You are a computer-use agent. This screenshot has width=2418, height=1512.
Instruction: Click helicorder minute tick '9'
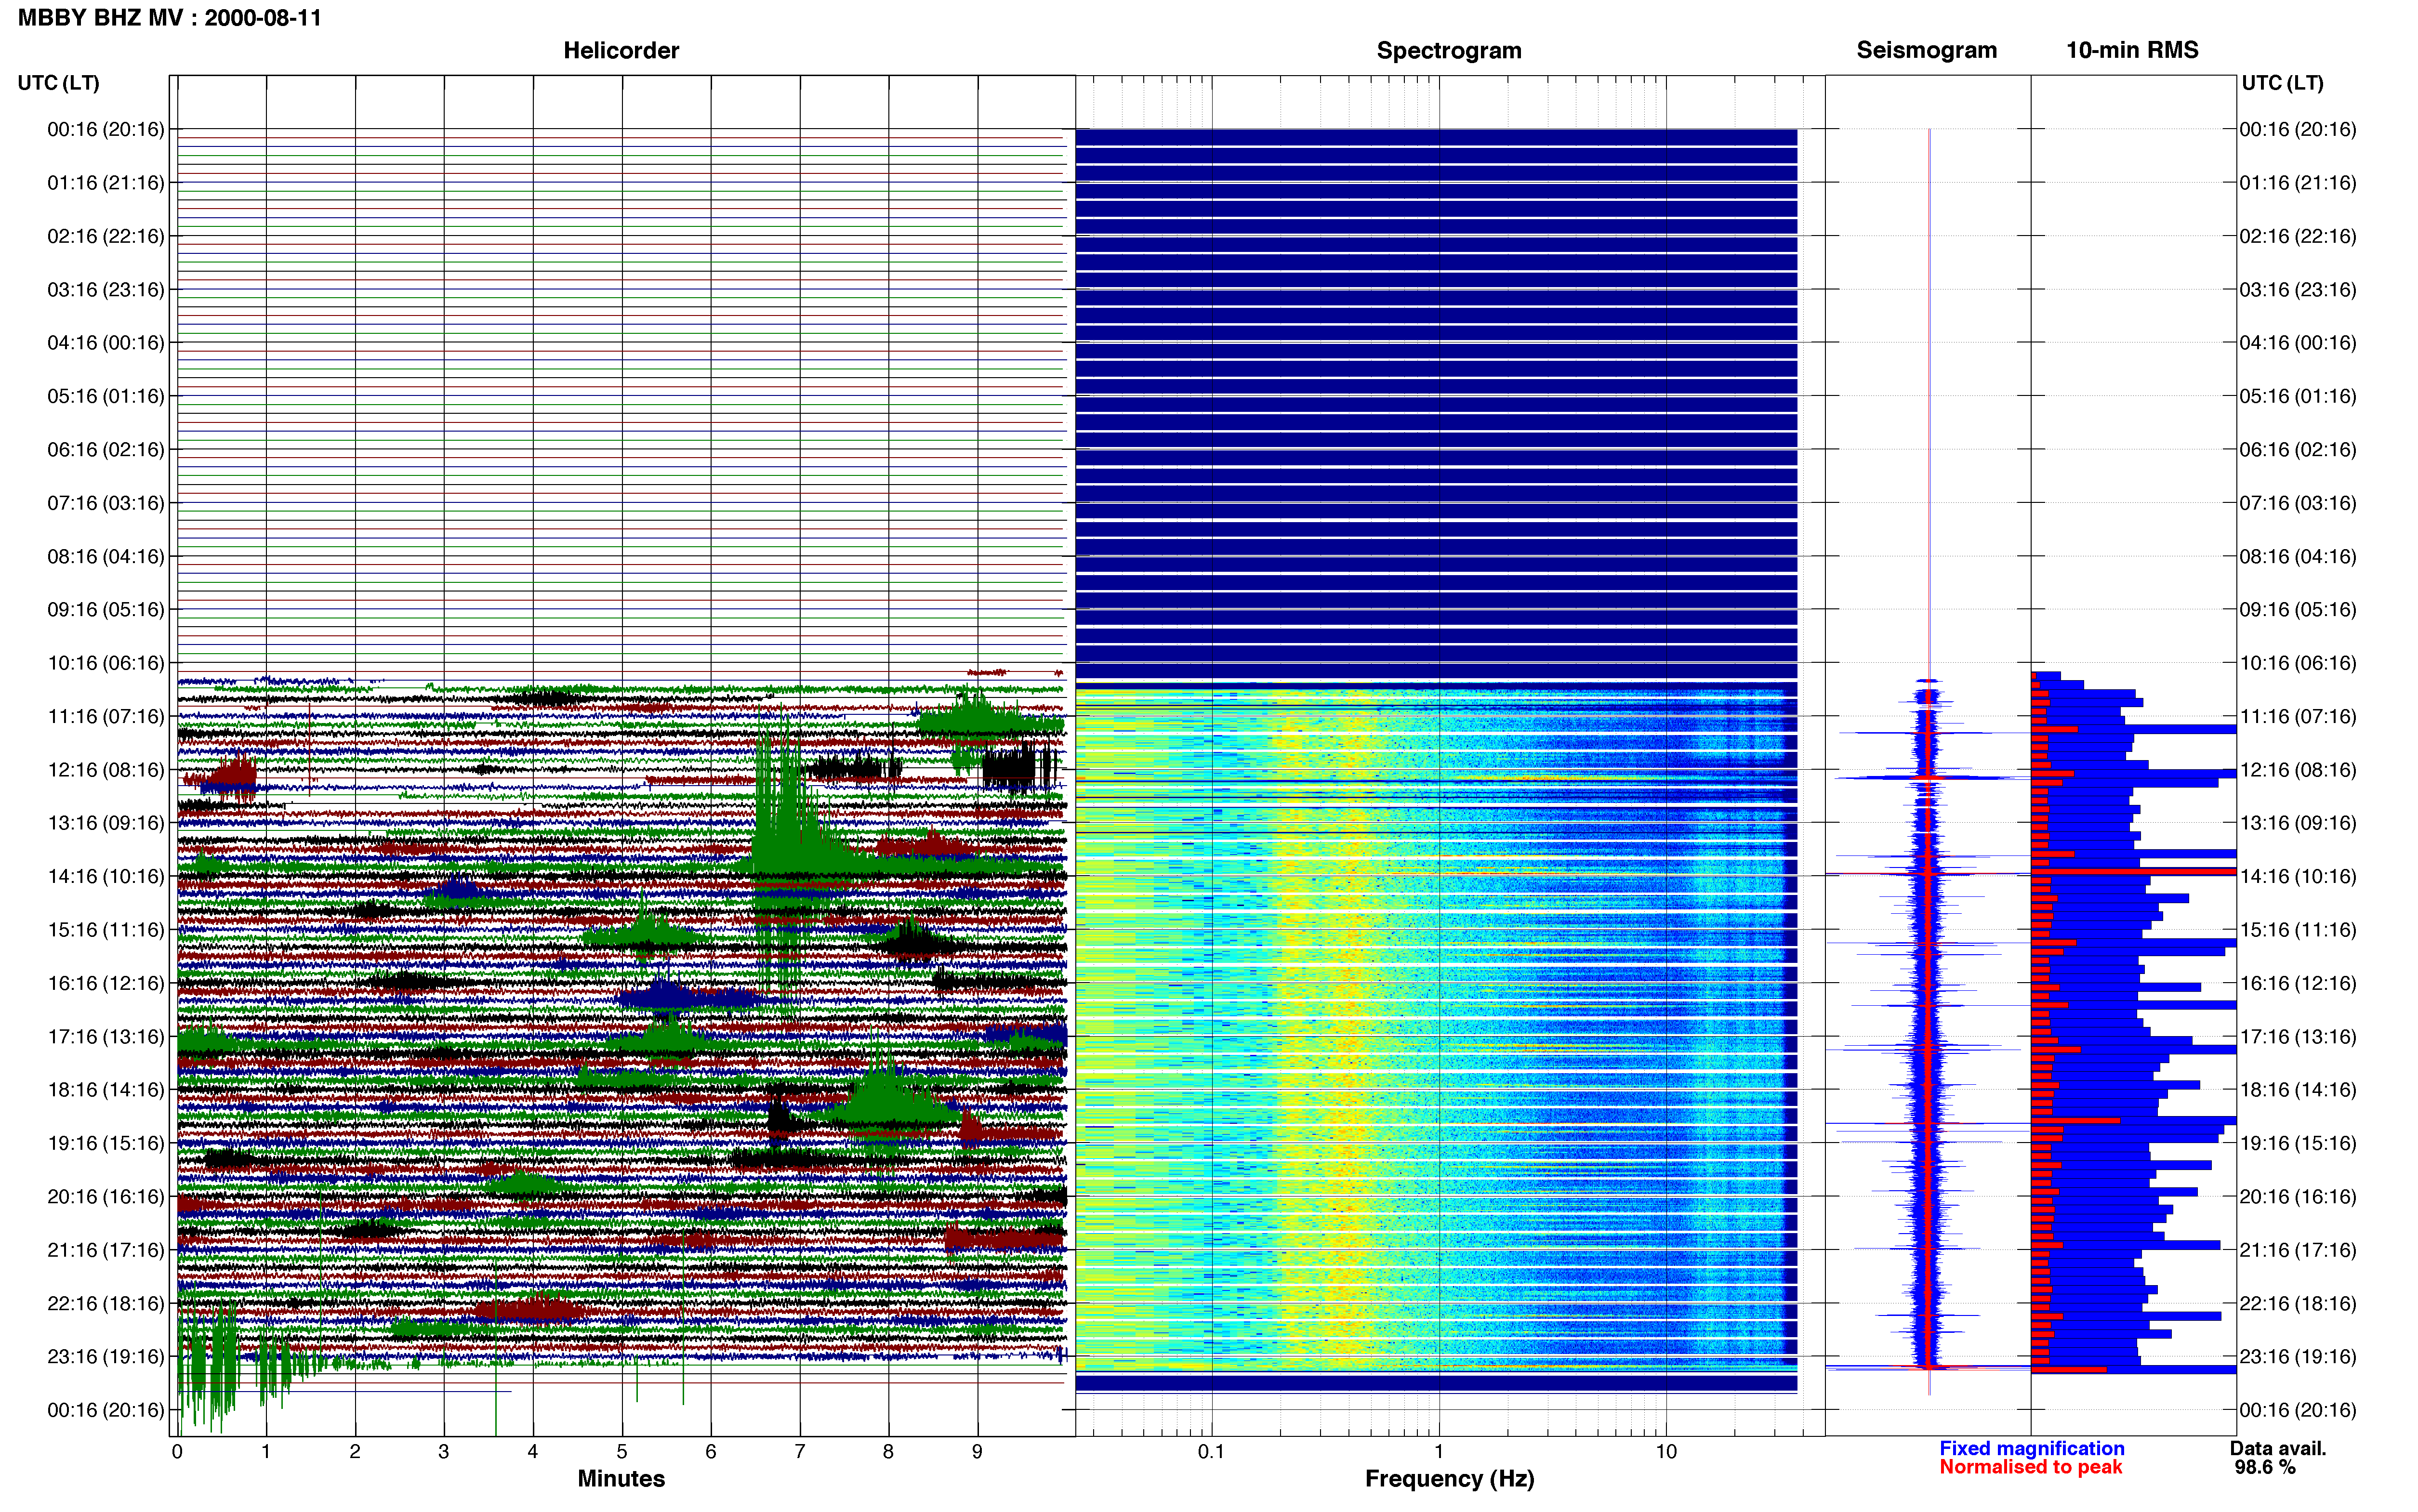click(x=977, y=1451)
